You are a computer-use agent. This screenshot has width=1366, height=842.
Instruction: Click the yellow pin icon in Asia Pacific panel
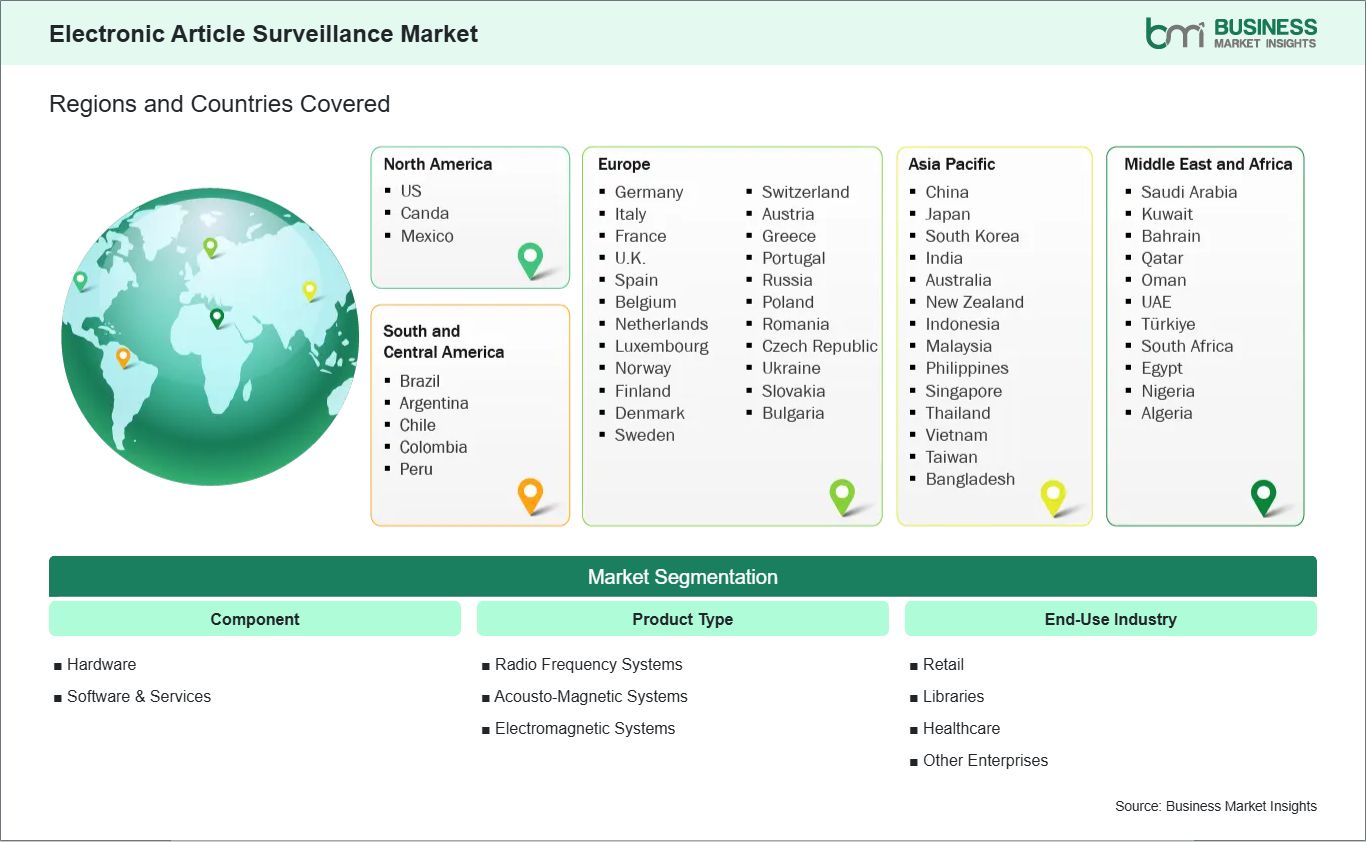point(1053,496)
